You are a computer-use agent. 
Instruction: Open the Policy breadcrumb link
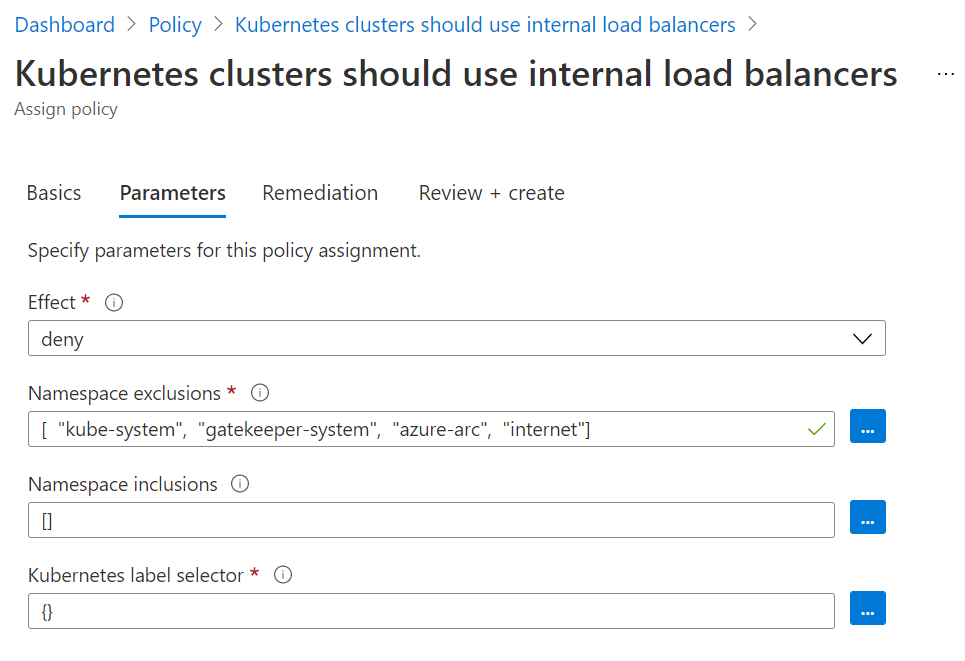175,25
